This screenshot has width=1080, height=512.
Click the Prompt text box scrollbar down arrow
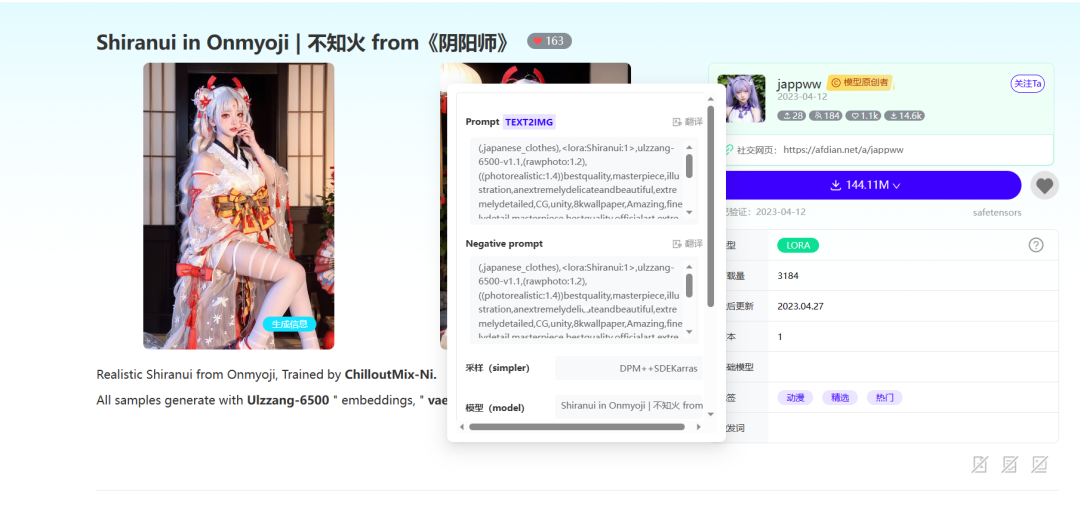(x=689, y=212)
